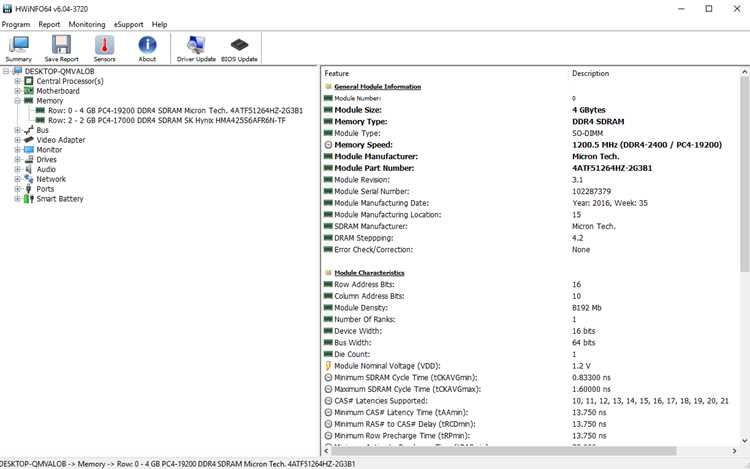The width and height of the screenshot is (750, 469).
Task: Expand the Central Processor(s) node
Action: click(17, 81)
